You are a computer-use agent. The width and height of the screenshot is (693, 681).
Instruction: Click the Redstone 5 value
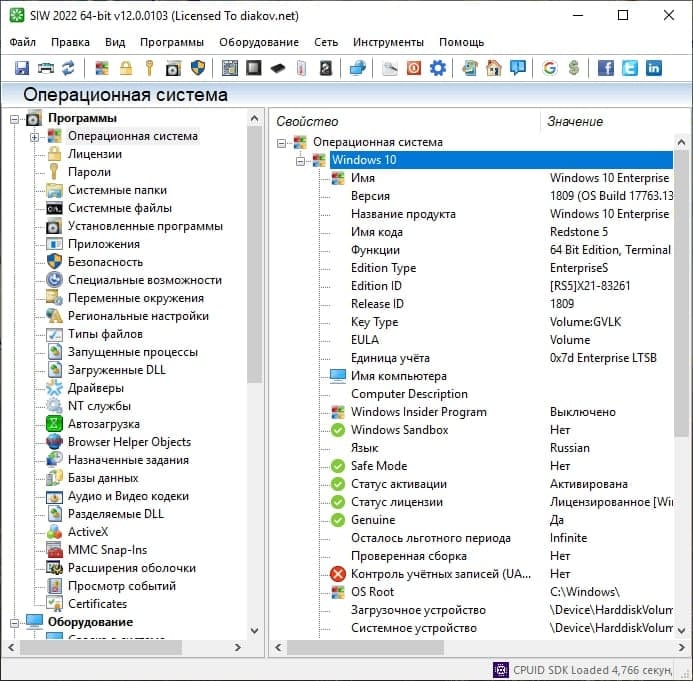(x=579, y=232)
